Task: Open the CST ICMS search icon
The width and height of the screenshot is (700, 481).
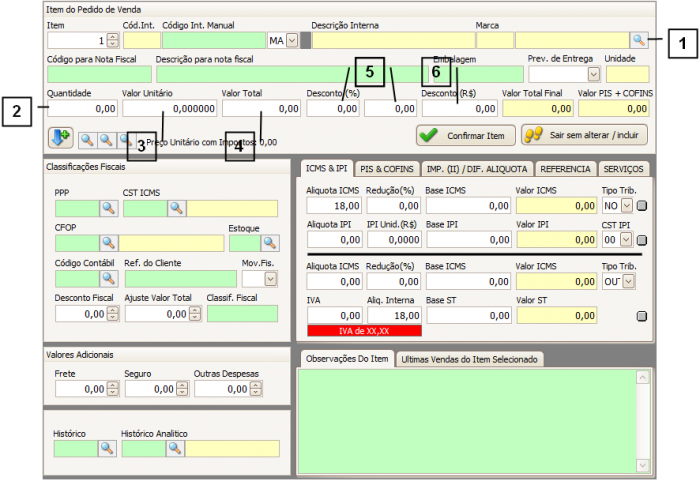Action: (176, 208)
